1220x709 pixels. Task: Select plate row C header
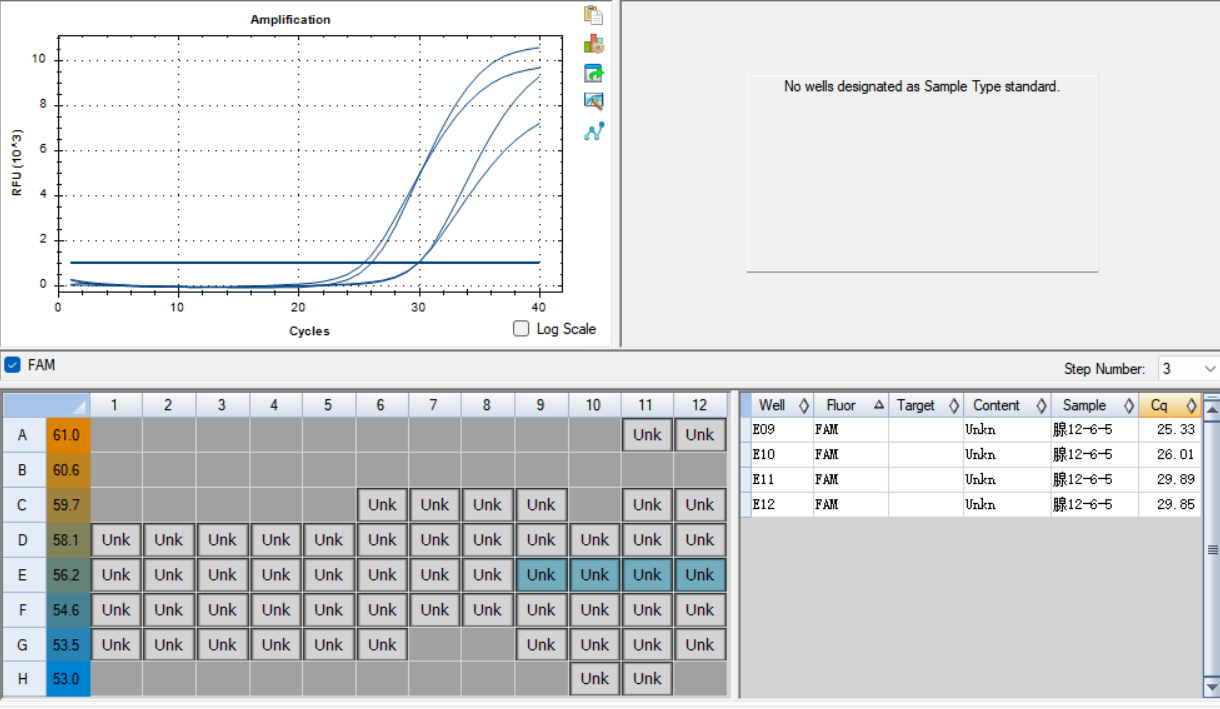[x=22, y=505]
